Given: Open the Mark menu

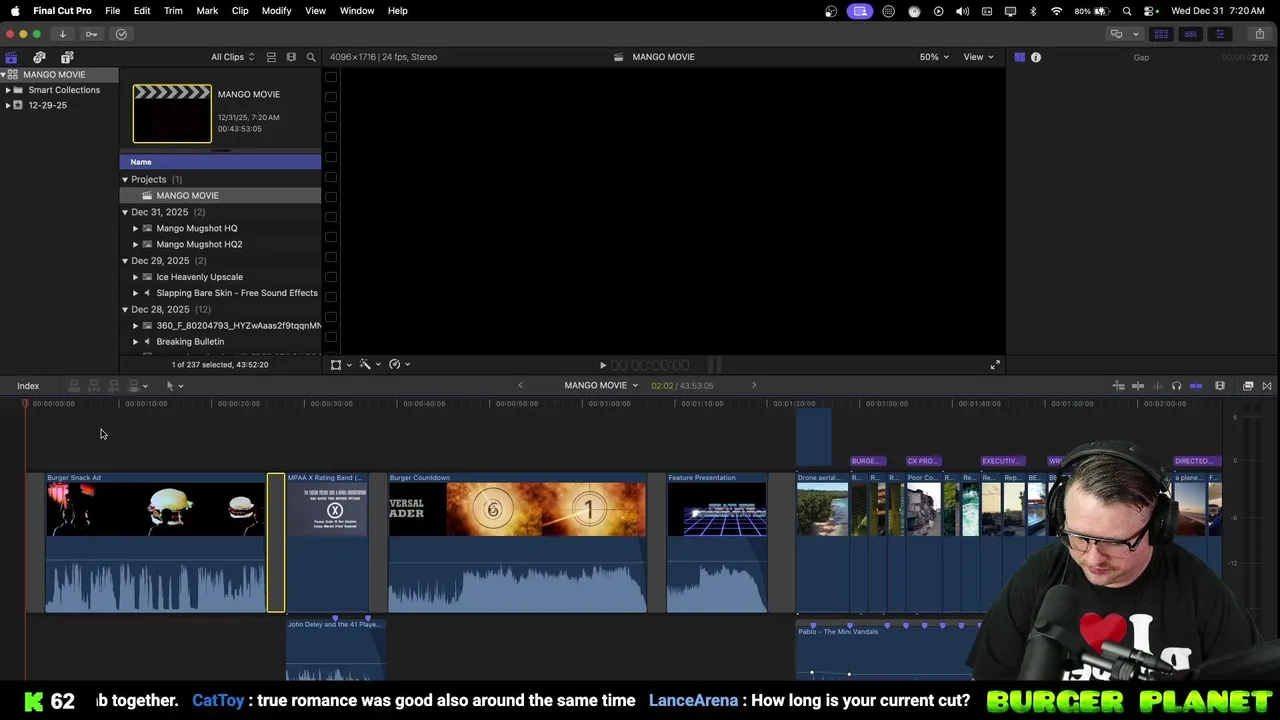Looking at the screenshot, I should 207,11.
